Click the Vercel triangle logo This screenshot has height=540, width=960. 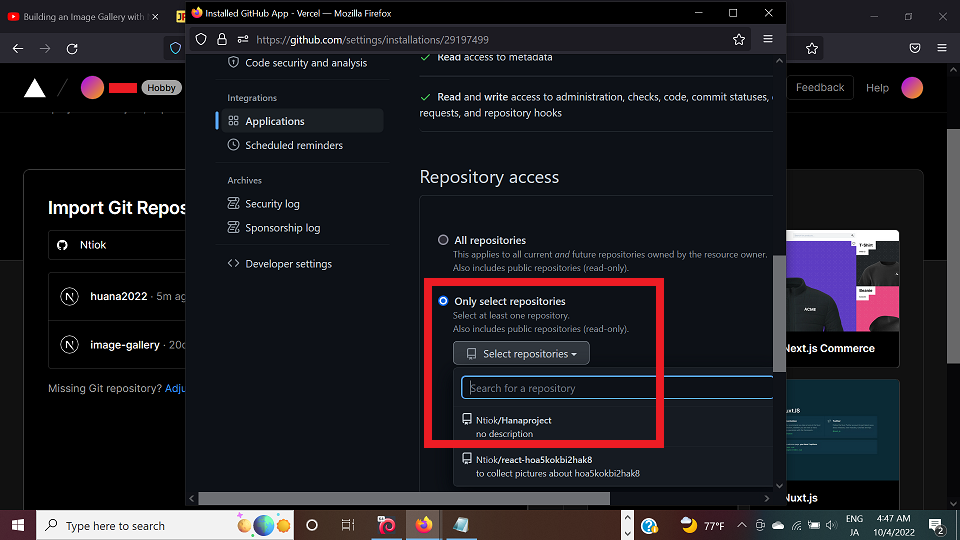(35, 88)
